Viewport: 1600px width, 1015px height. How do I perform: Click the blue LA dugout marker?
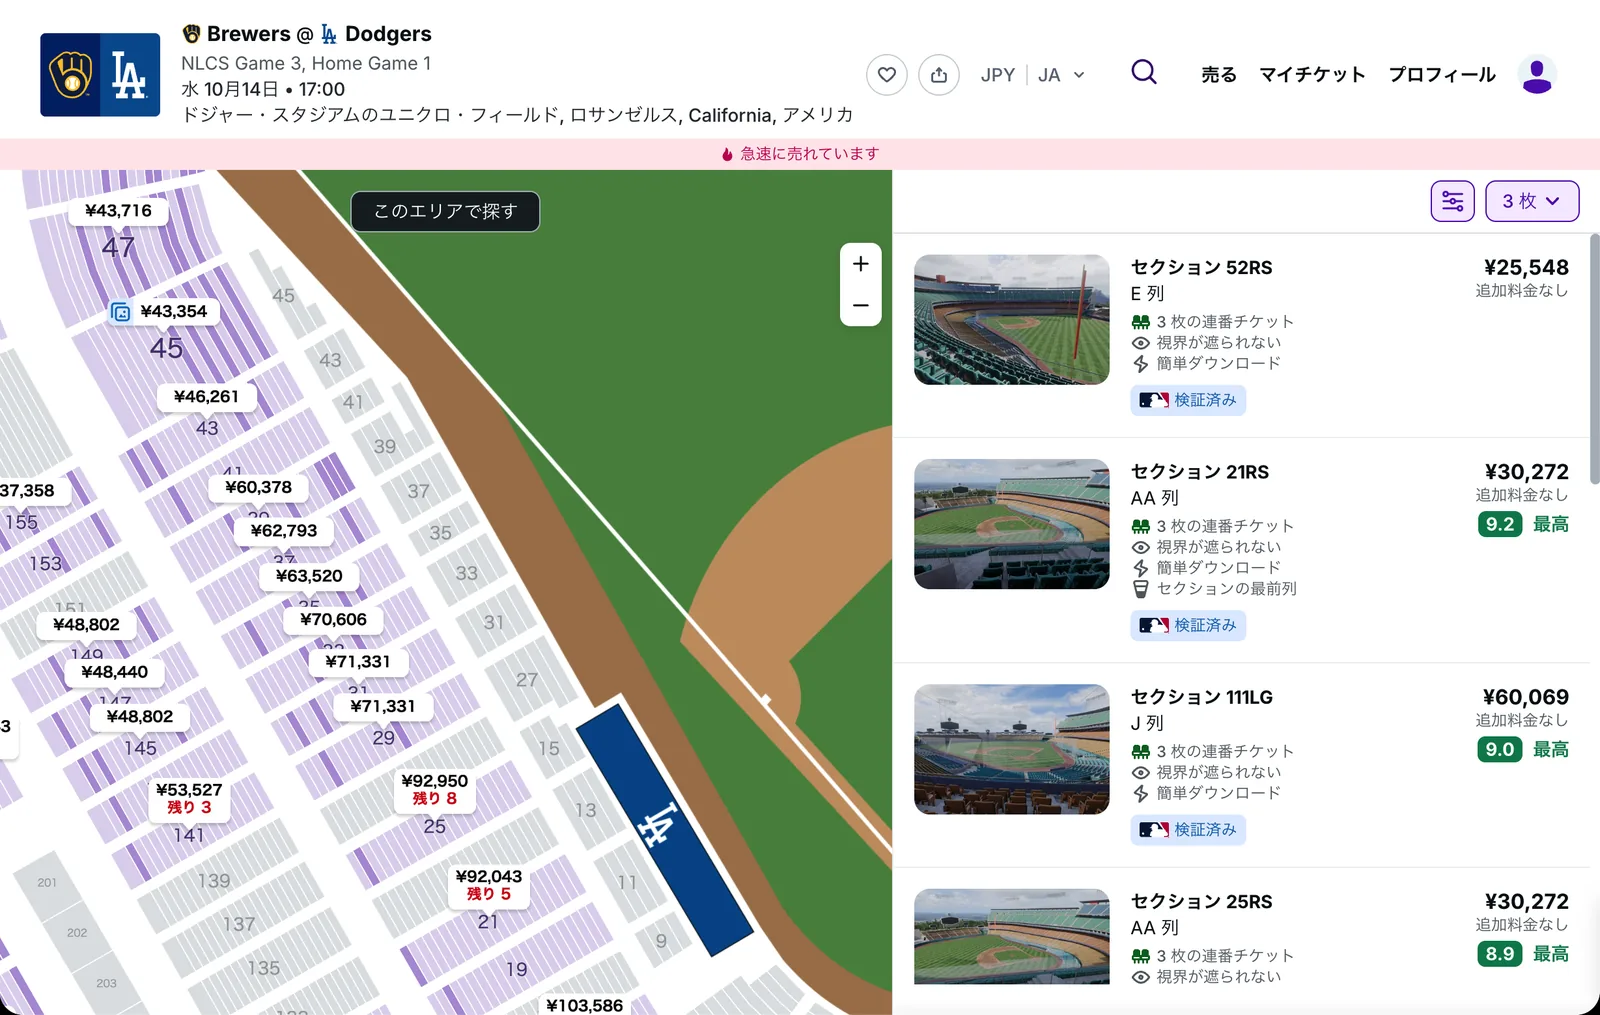[663, 829]
